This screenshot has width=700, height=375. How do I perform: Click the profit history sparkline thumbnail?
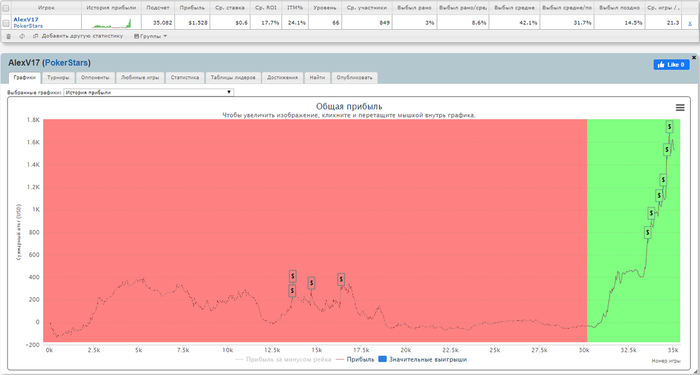[x=112, y=23]
